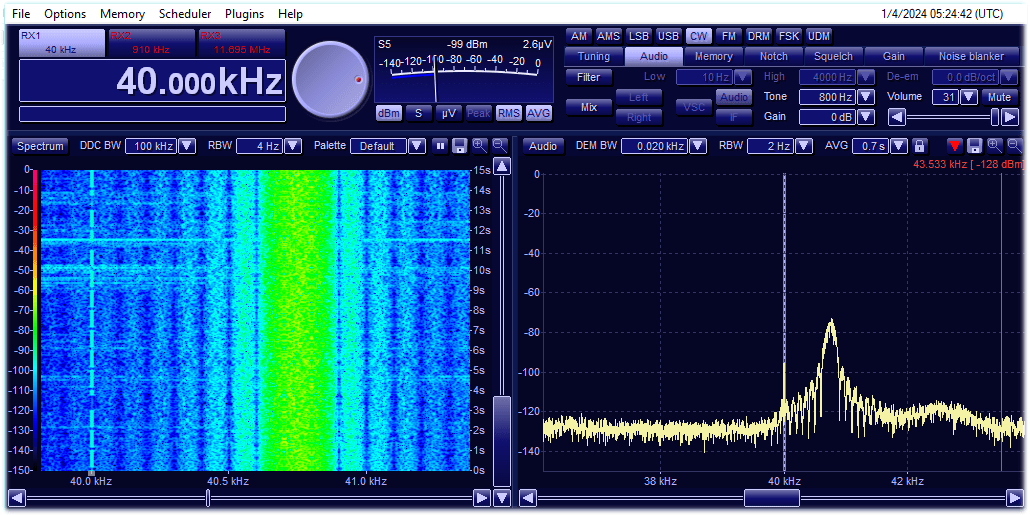Open the Memory menu
1030x515 pixels.
123,14
